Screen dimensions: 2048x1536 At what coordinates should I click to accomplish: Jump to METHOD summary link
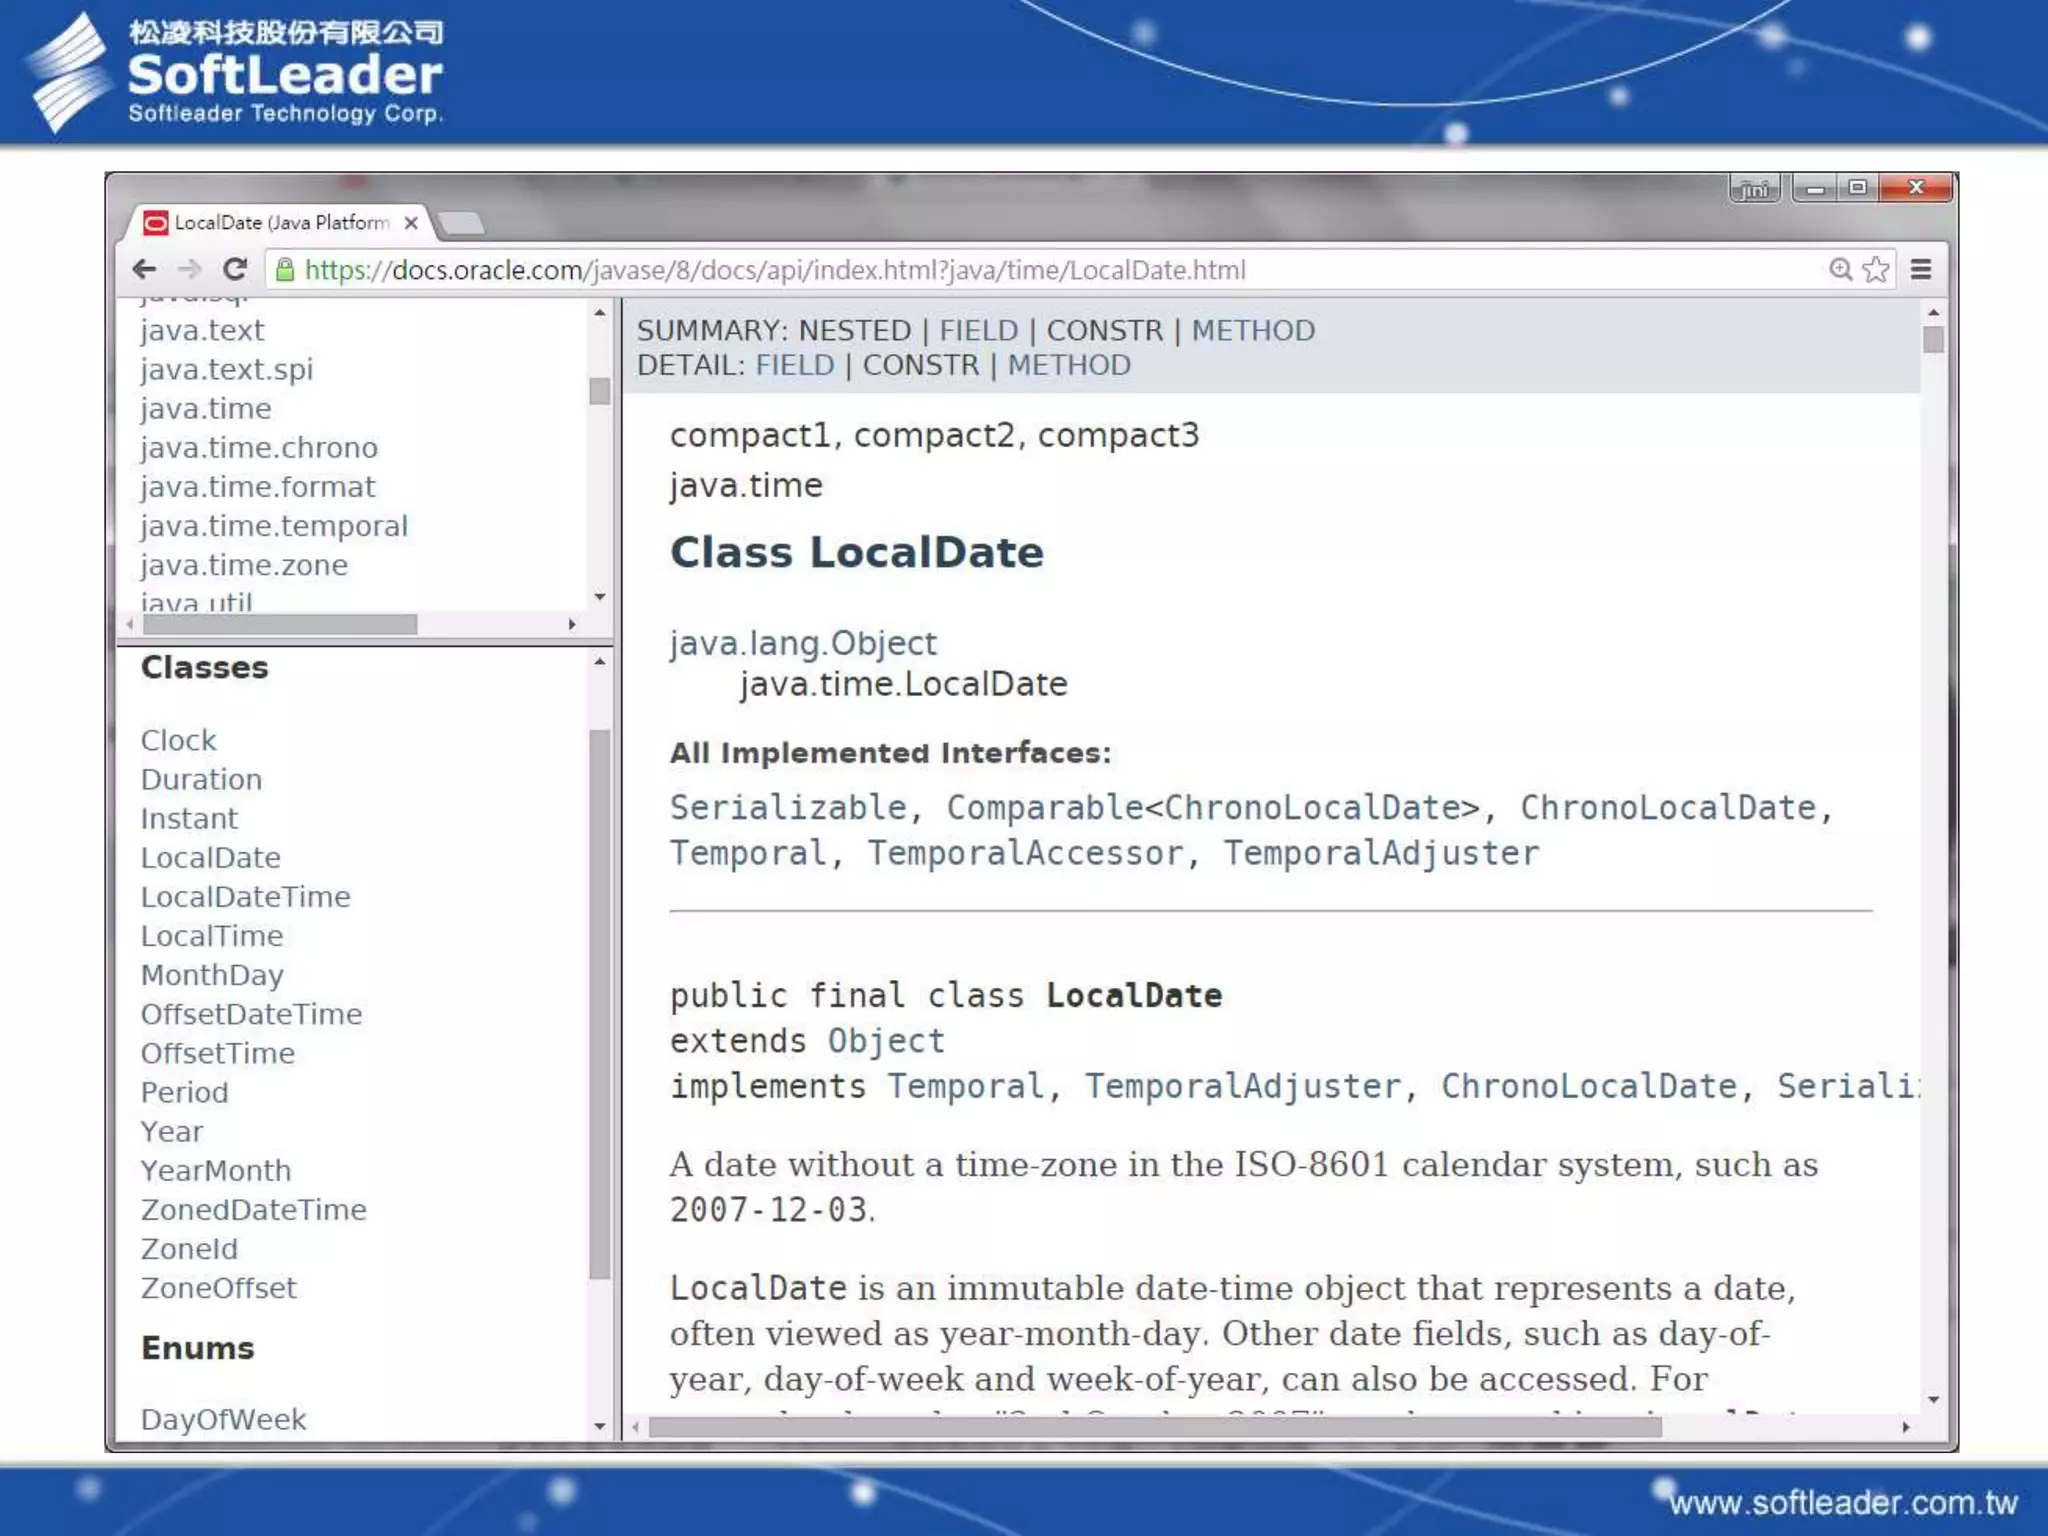pos(1252,331)
